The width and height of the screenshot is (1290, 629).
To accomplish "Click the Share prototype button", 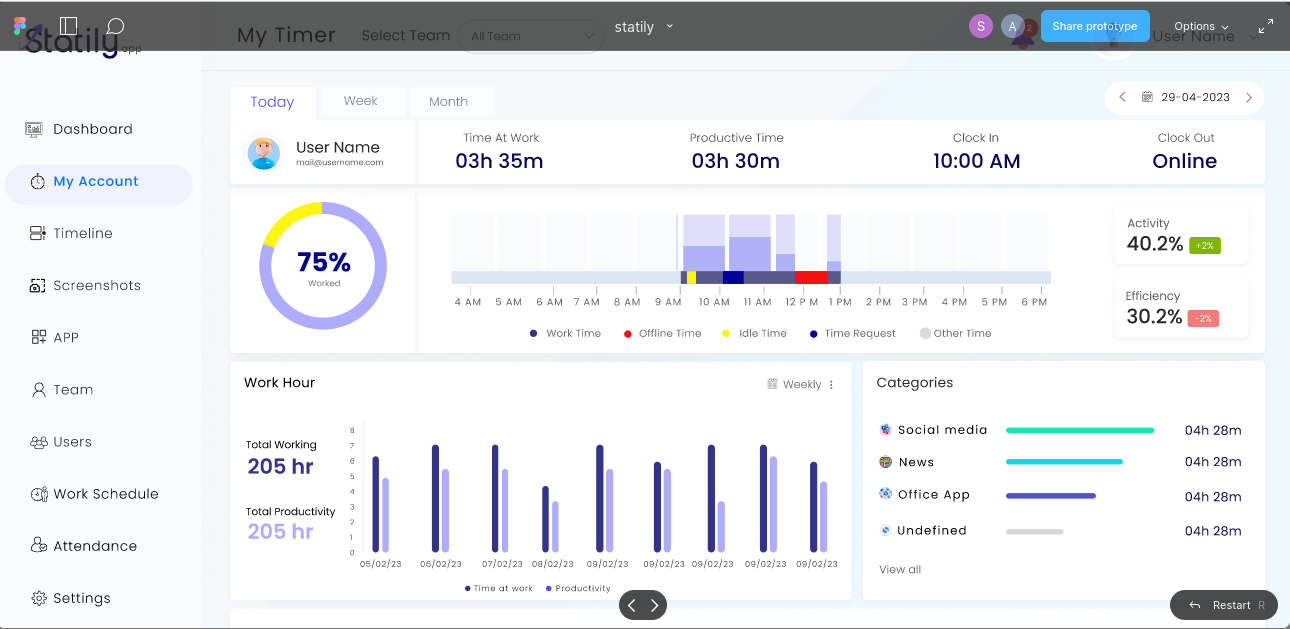I will click(1095, 26).
